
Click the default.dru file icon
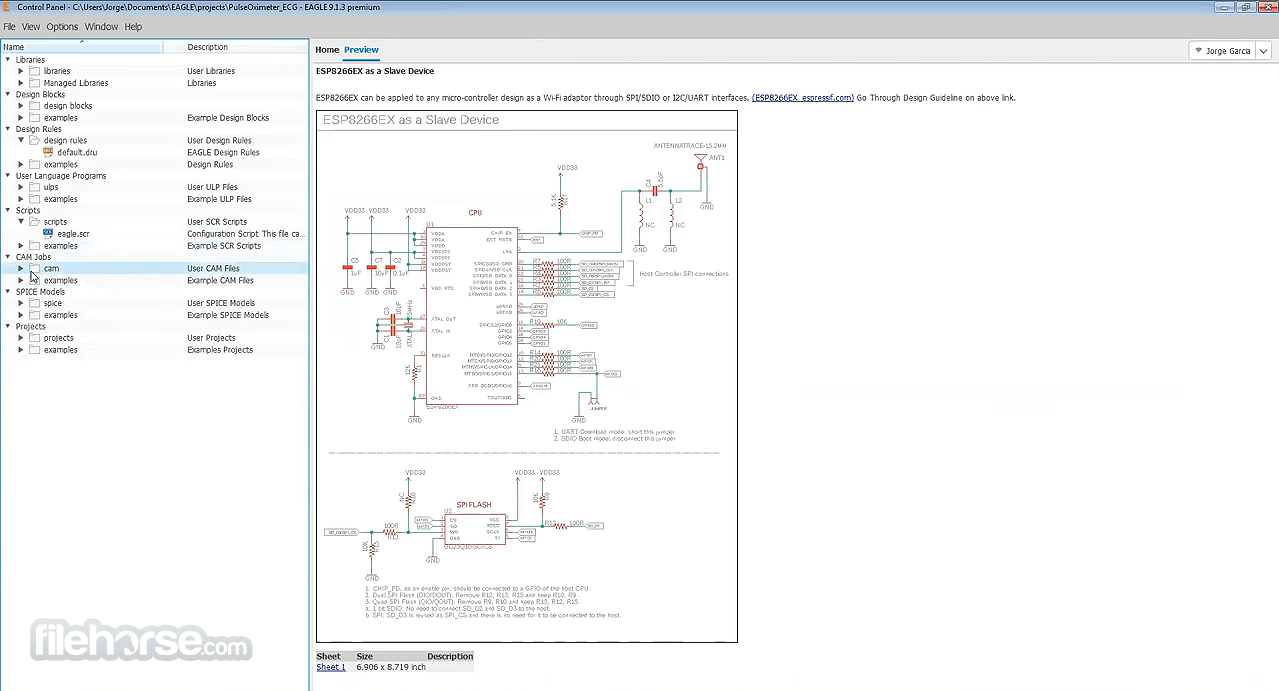click(48, 152)
